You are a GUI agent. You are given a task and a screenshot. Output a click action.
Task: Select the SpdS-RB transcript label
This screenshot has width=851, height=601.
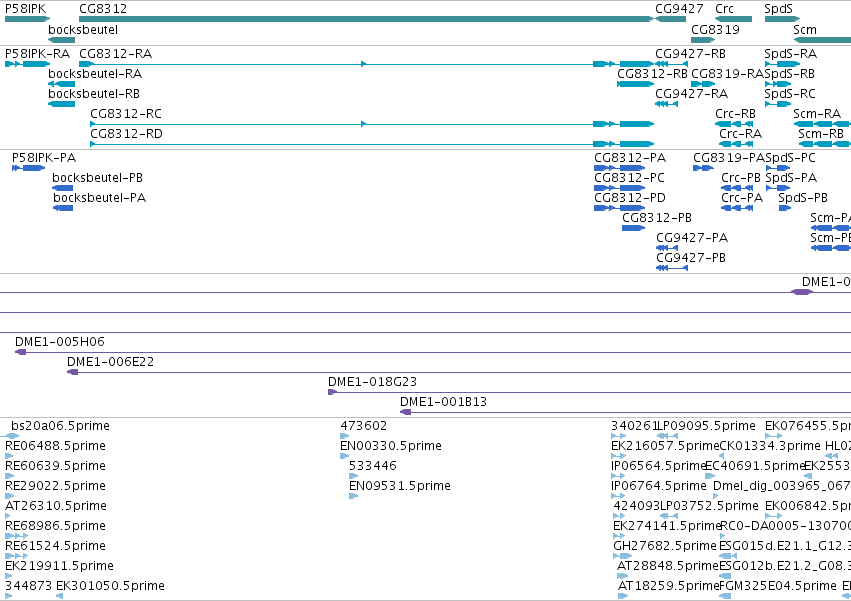coord(790,74)
